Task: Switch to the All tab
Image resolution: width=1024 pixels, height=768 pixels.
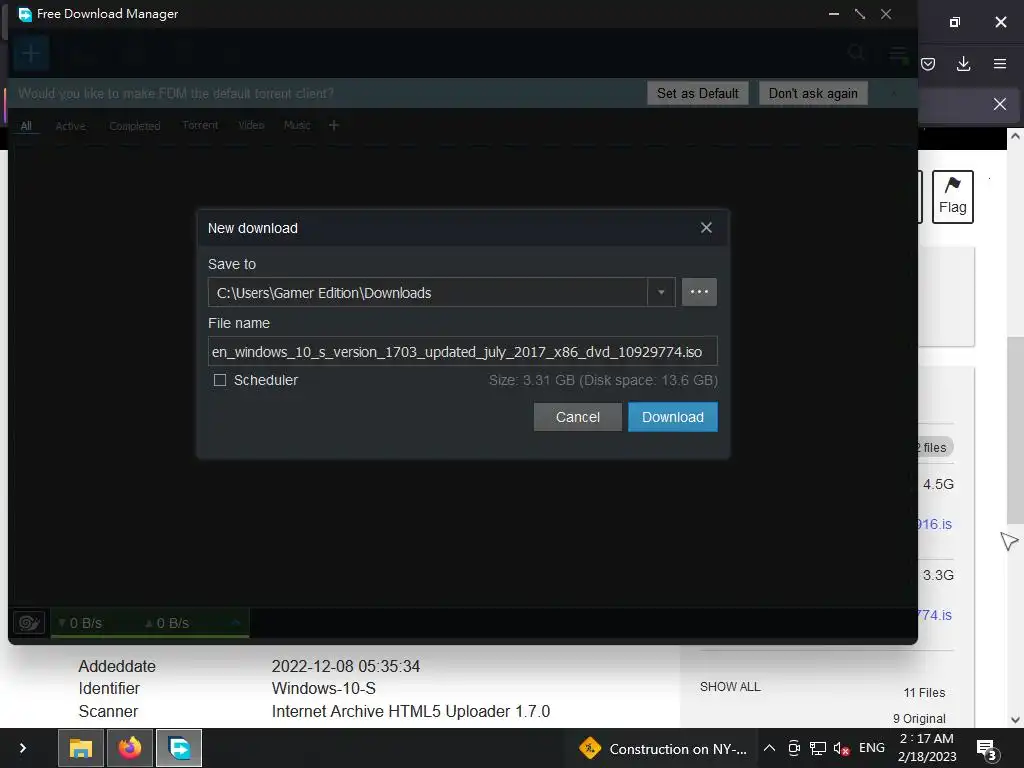Action: click(x=26, y=125)
